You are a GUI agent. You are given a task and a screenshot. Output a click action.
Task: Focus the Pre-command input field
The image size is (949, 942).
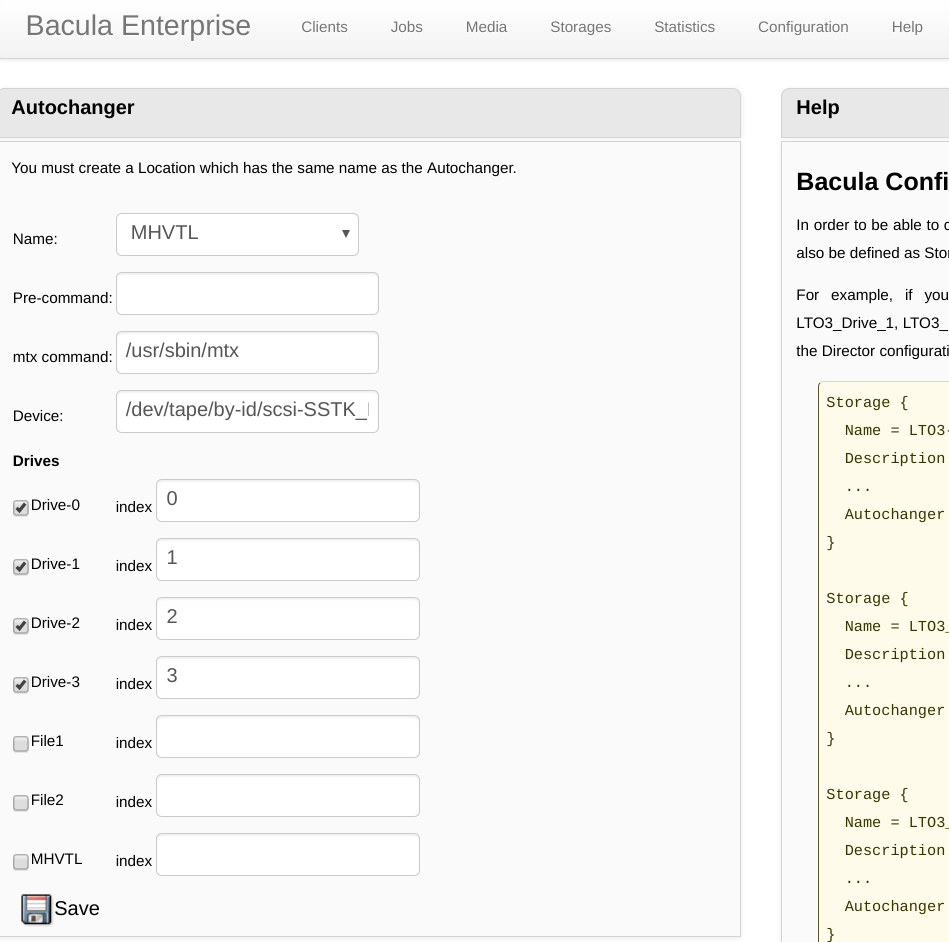coord(248,294)
